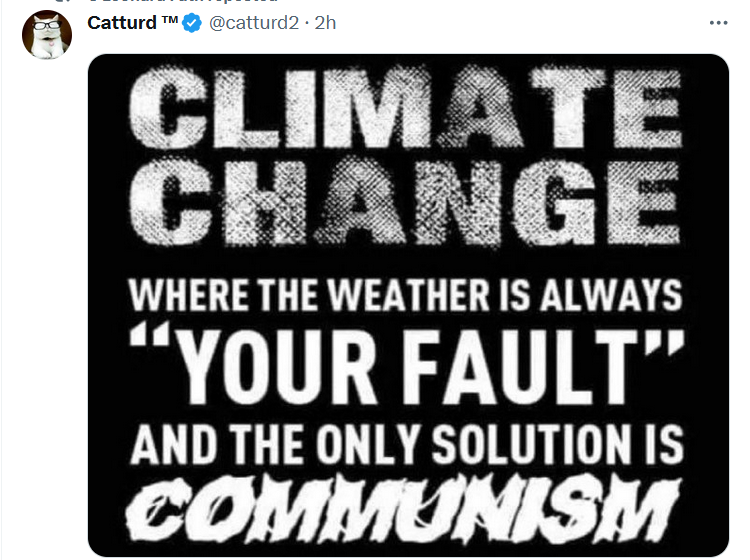Click the COMMUNISM word at the image's bottom
Viewport: 750px width, 560px height.
pyautogui.click(x=403, y=510)
